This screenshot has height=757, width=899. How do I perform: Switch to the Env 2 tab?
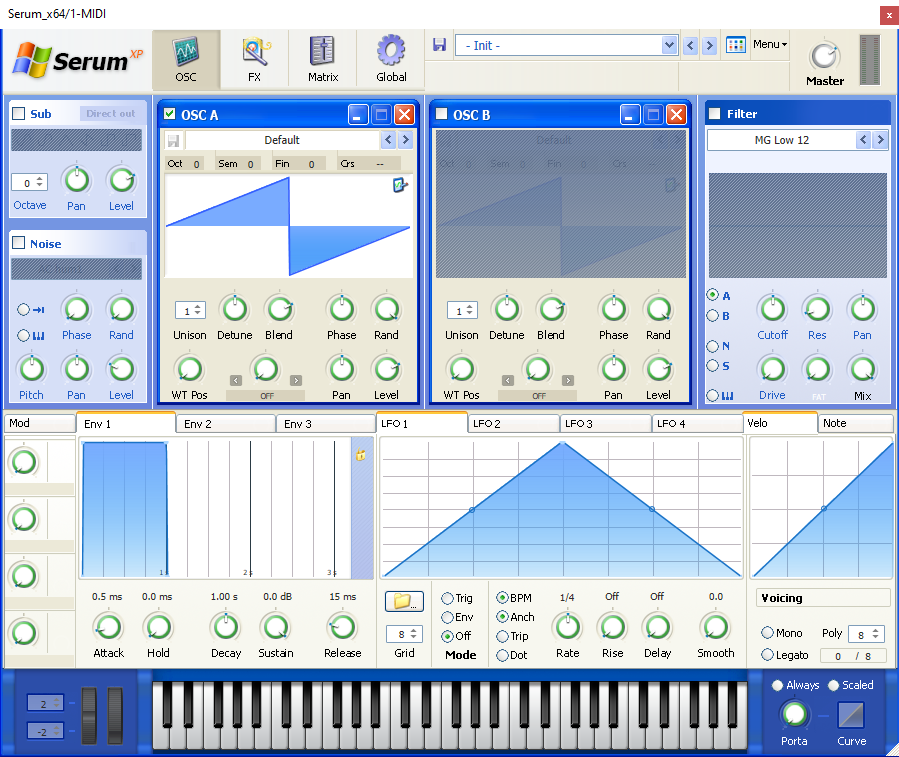[226, 424]
